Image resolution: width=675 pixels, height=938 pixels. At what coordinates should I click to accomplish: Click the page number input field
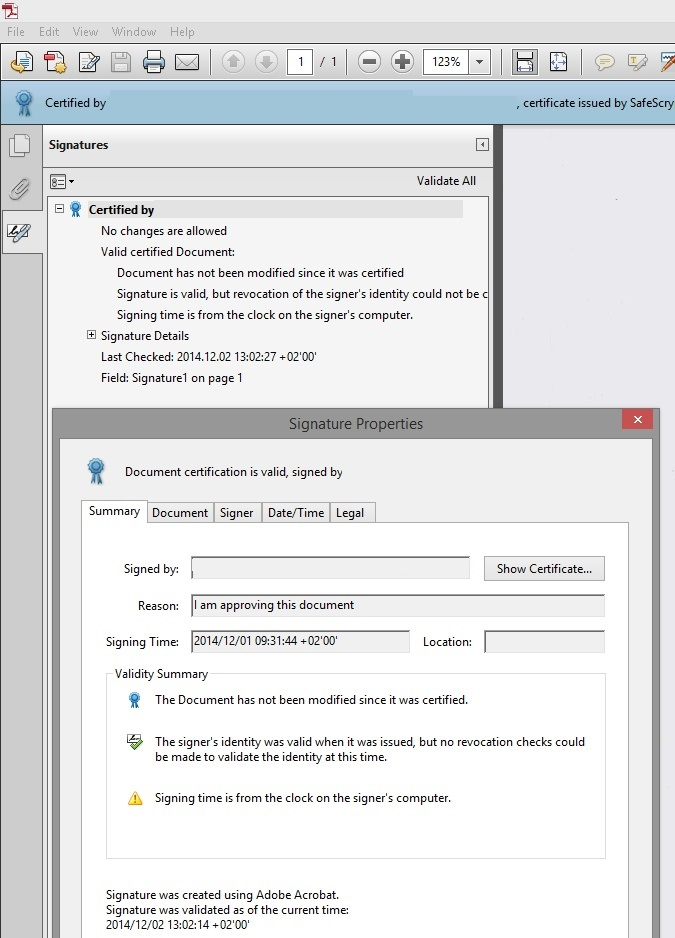click(x=300, y=62)
